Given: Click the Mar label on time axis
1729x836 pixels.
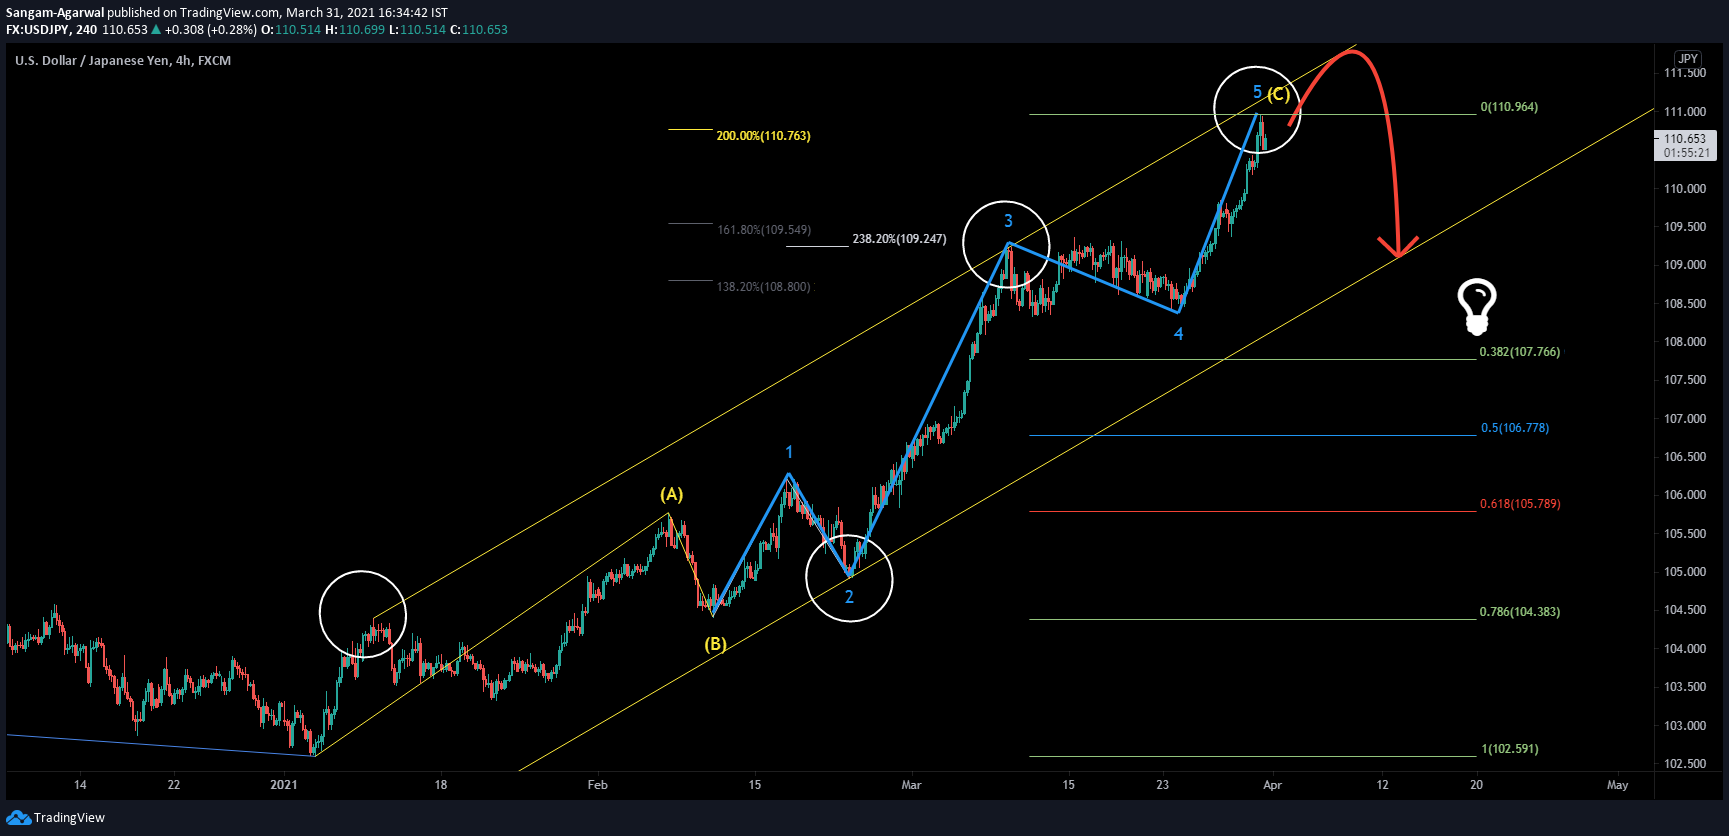Looking at the screenshot, I should [x=911, y=785].
